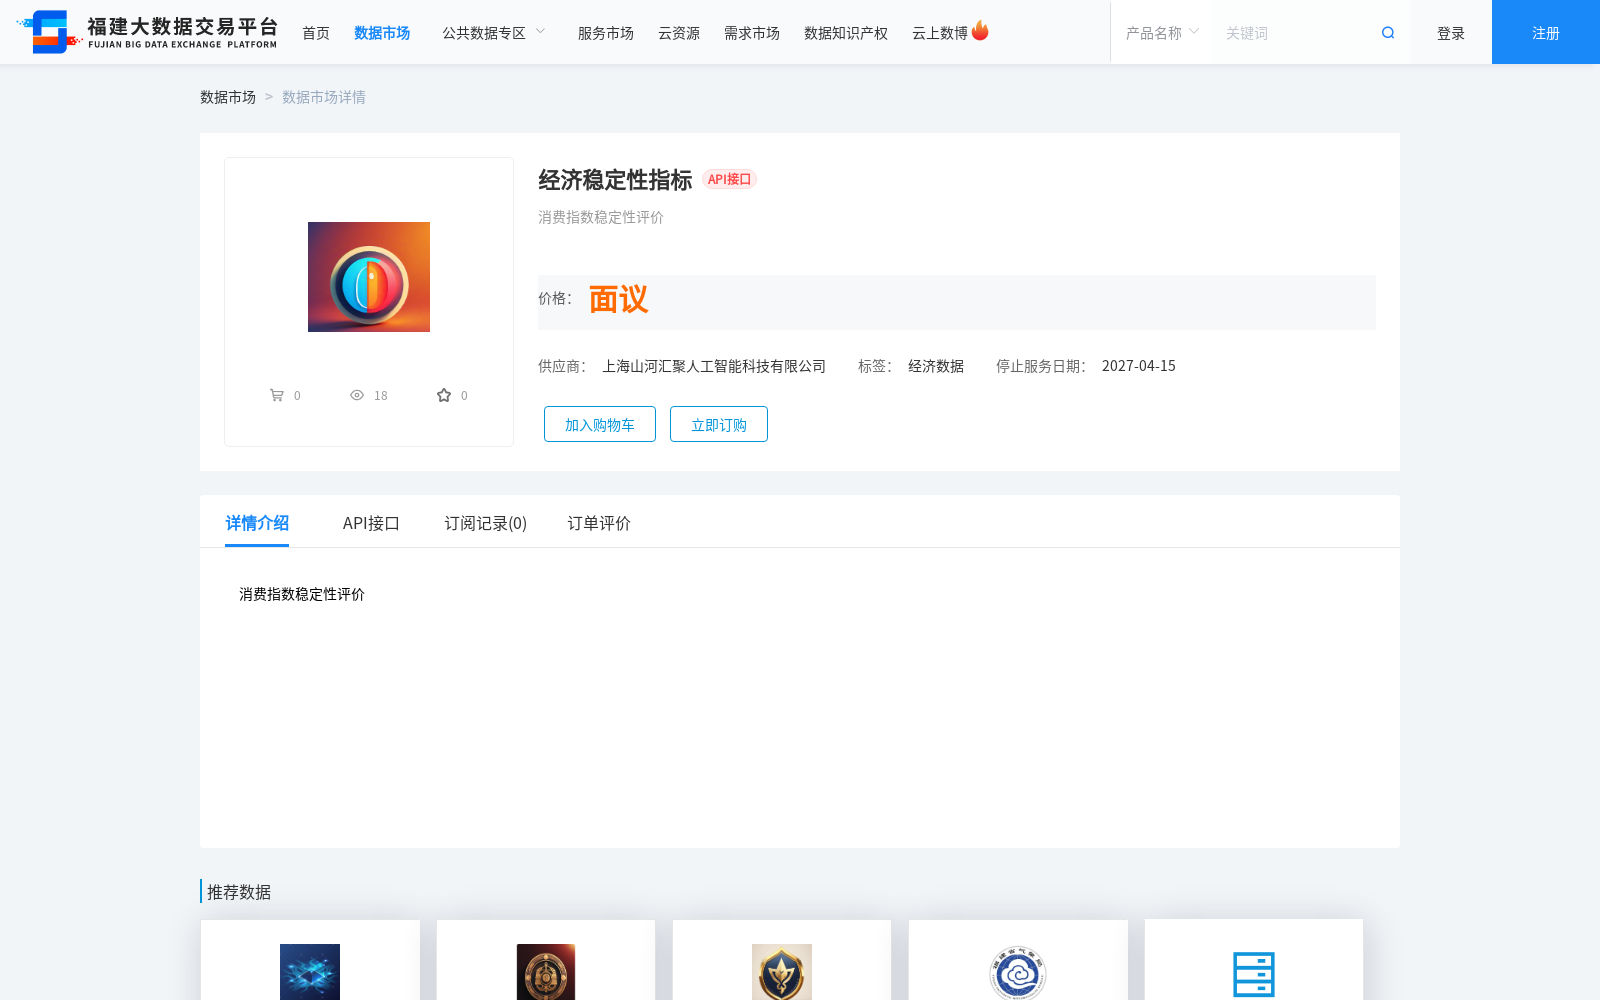Click supplier name 上海山河汇聚人工智能科技有限公司

click(714, 366)
